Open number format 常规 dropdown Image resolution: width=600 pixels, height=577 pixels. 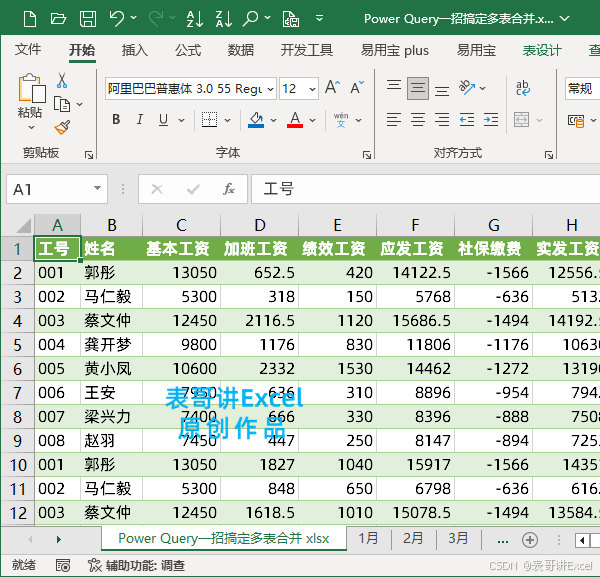point(582,89)
